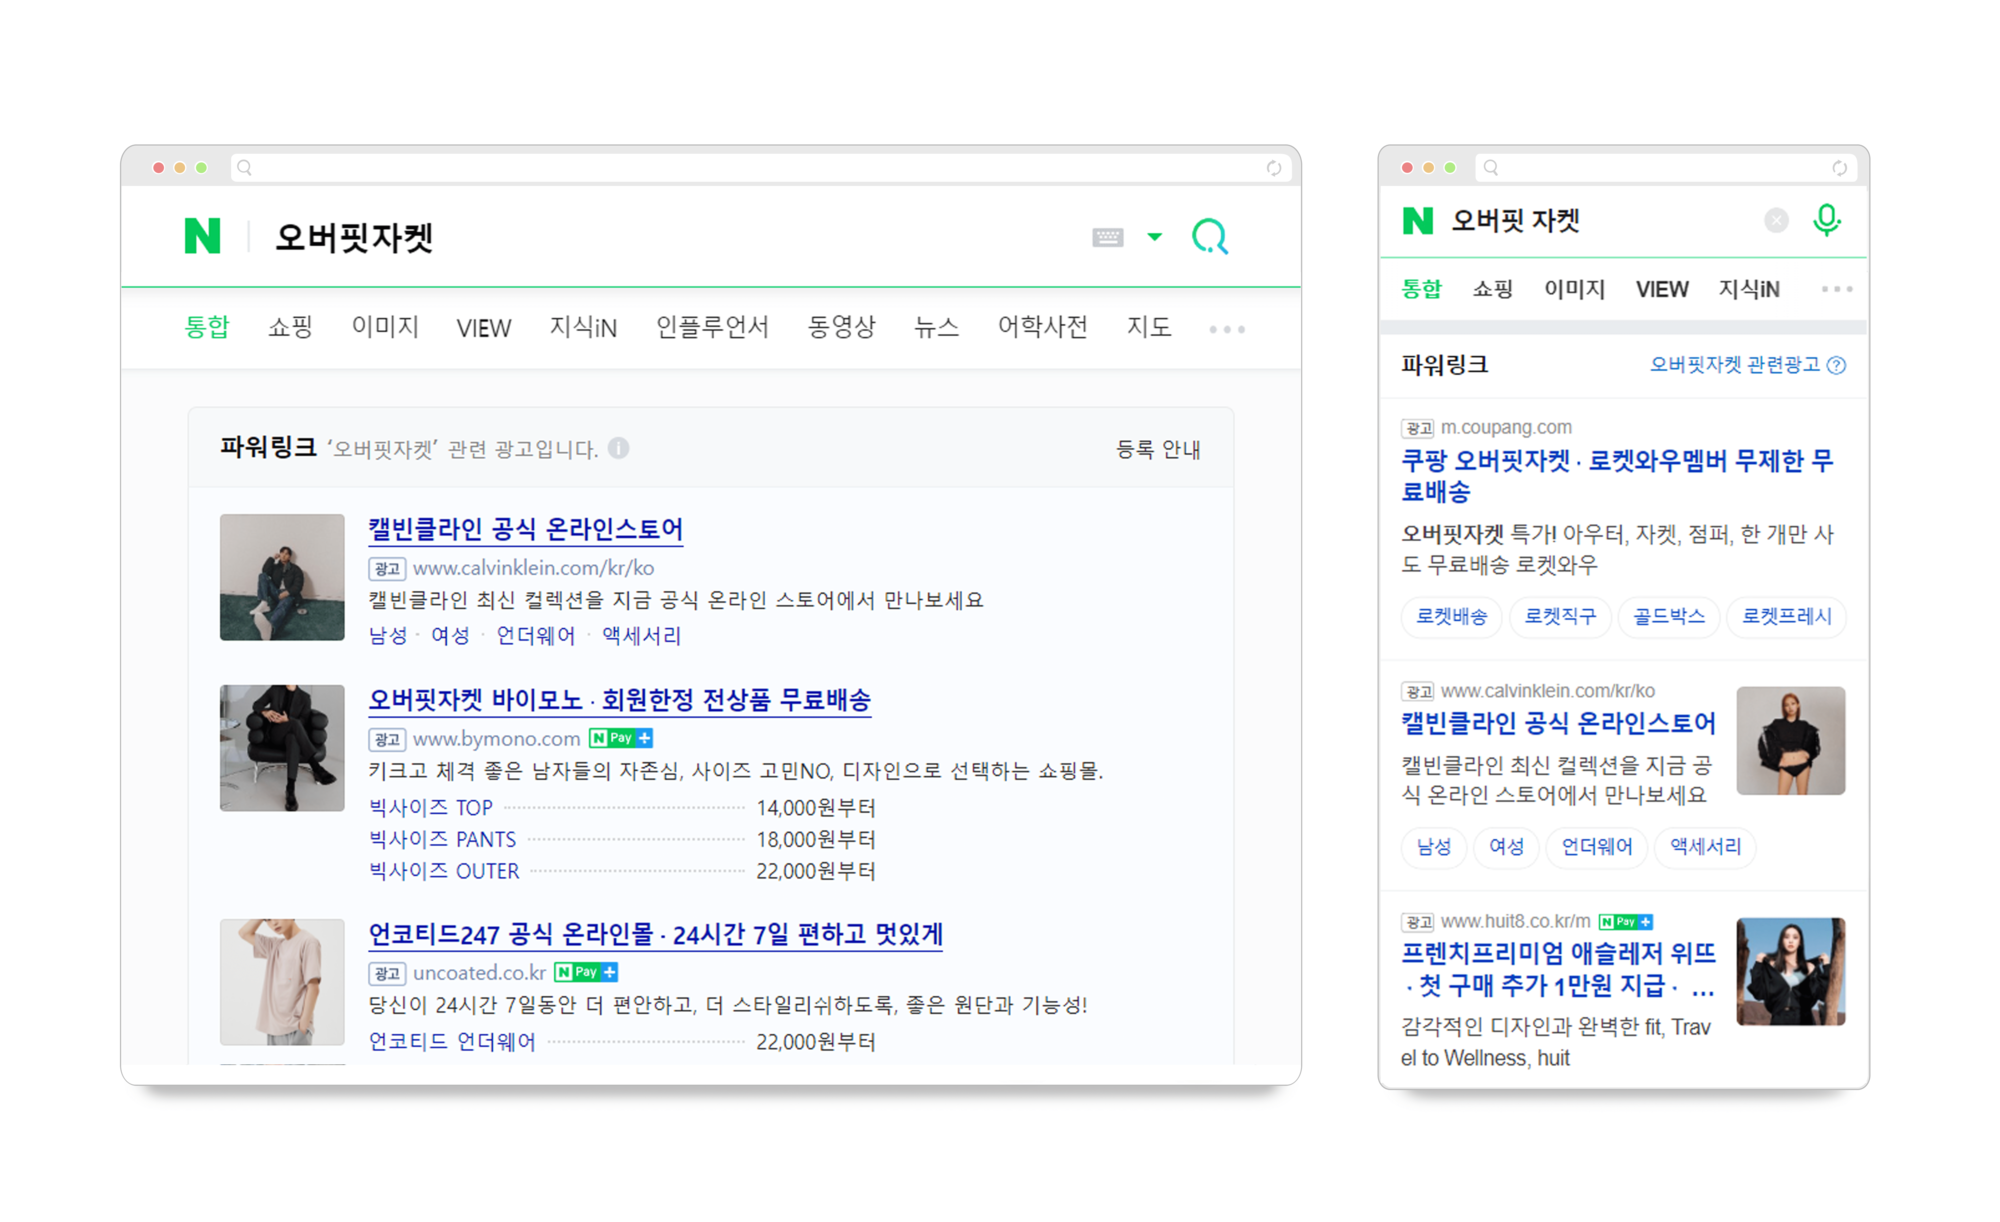Switch to 쇼핑 tab in desktop window
Screen dimensions: 2000x1222
291,327
